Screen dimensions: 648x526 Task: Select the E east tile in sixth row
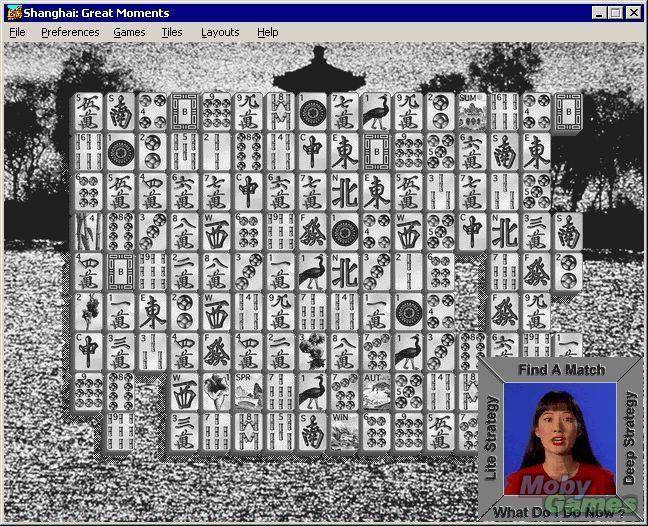(x=152, y=312)
